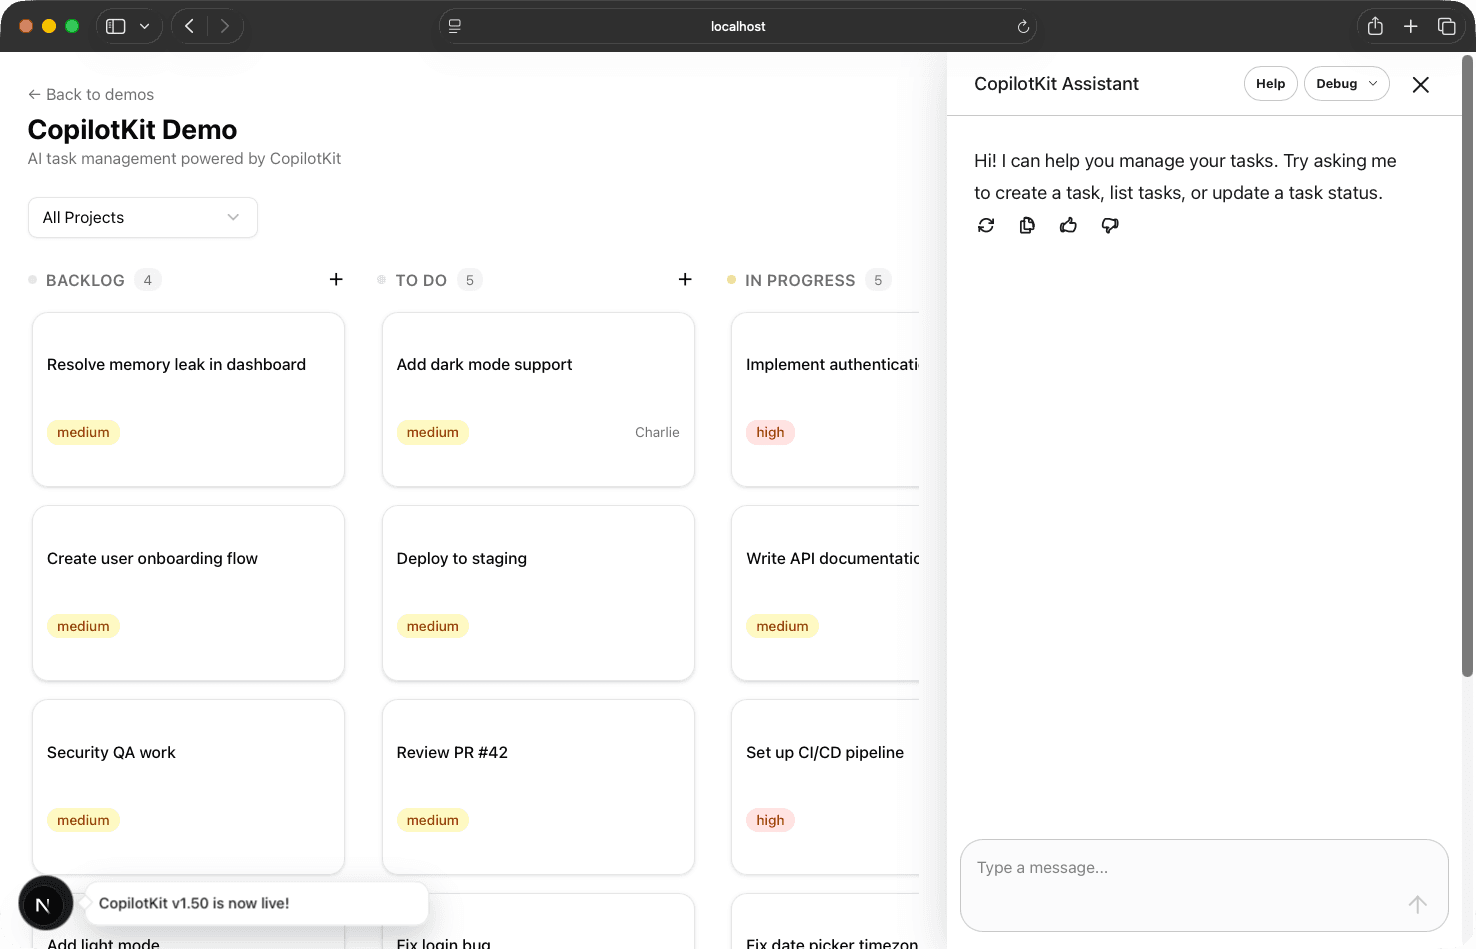The image size is (1476, 949).
Task: Add a new task to the Backlog column
Action: pos(336,279)
